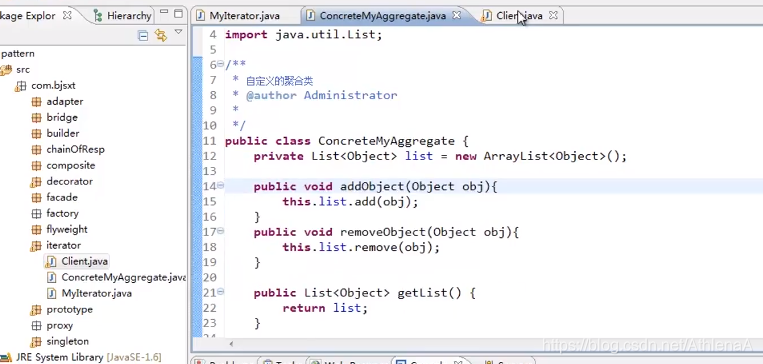
Task: Select the flyweight package
Action: click(67, 229)
